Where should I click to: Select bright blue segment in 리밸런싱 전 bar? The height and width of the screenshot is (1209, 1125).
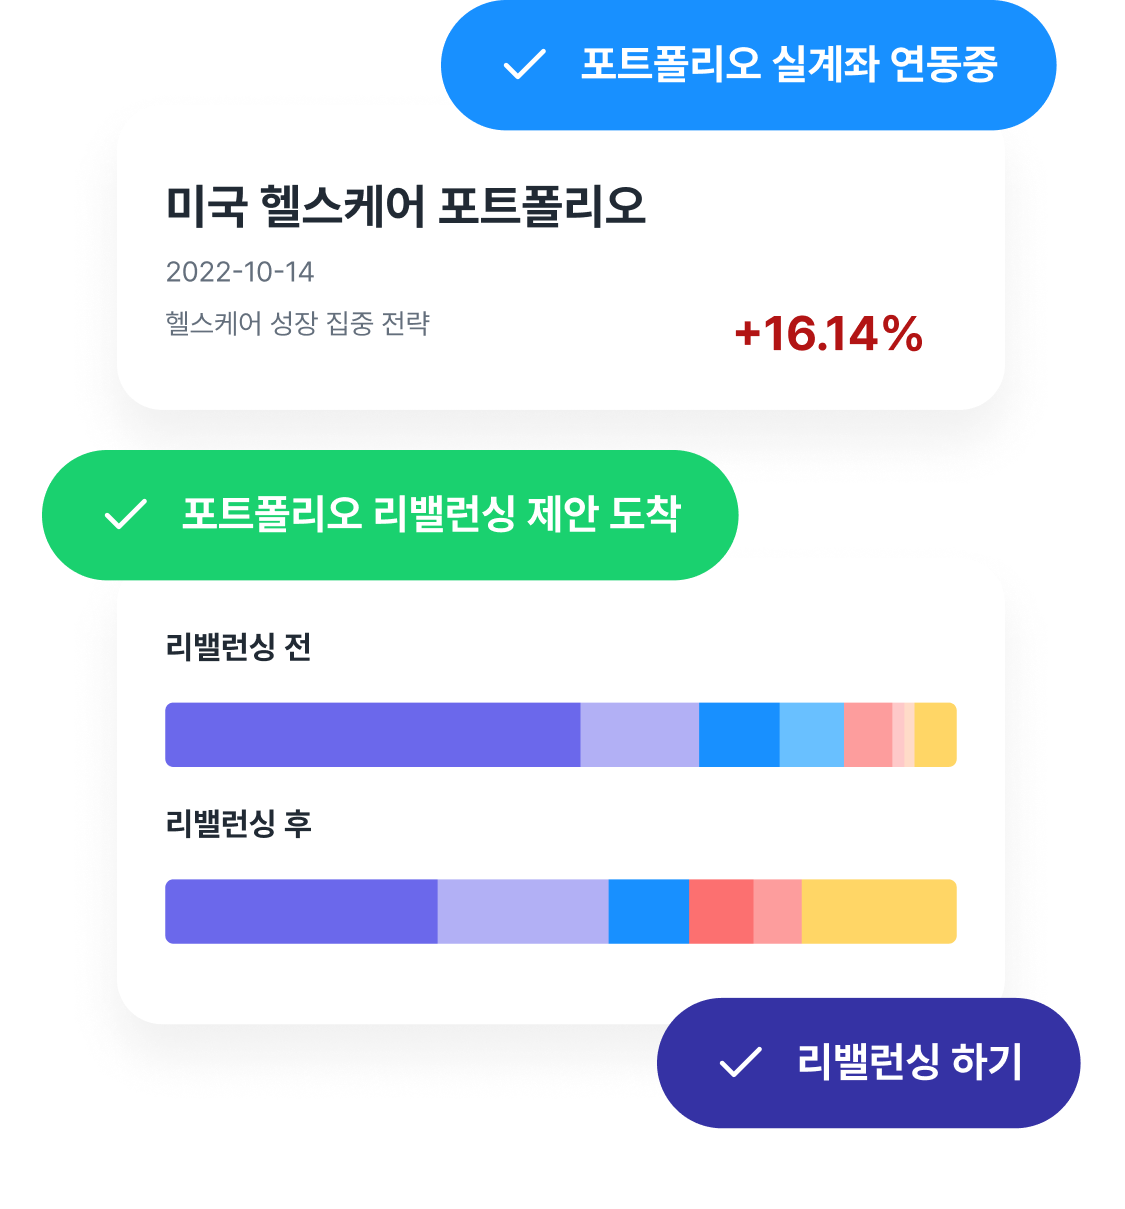point(739,735)
